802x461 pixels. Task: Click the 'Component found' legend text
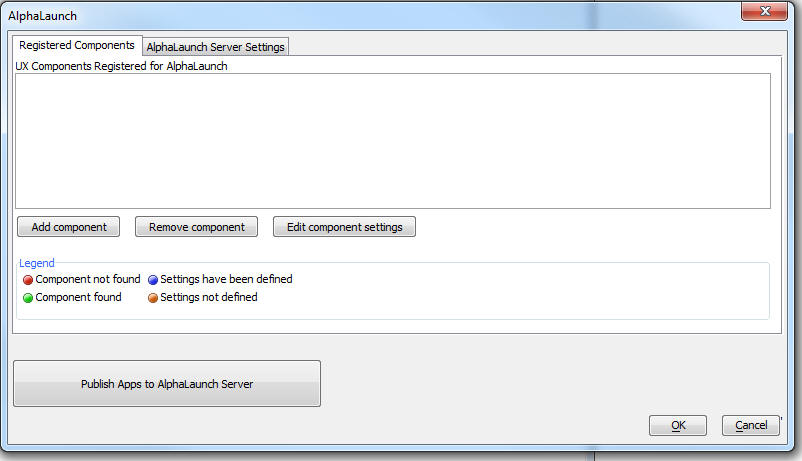click(x=78, y=297)
